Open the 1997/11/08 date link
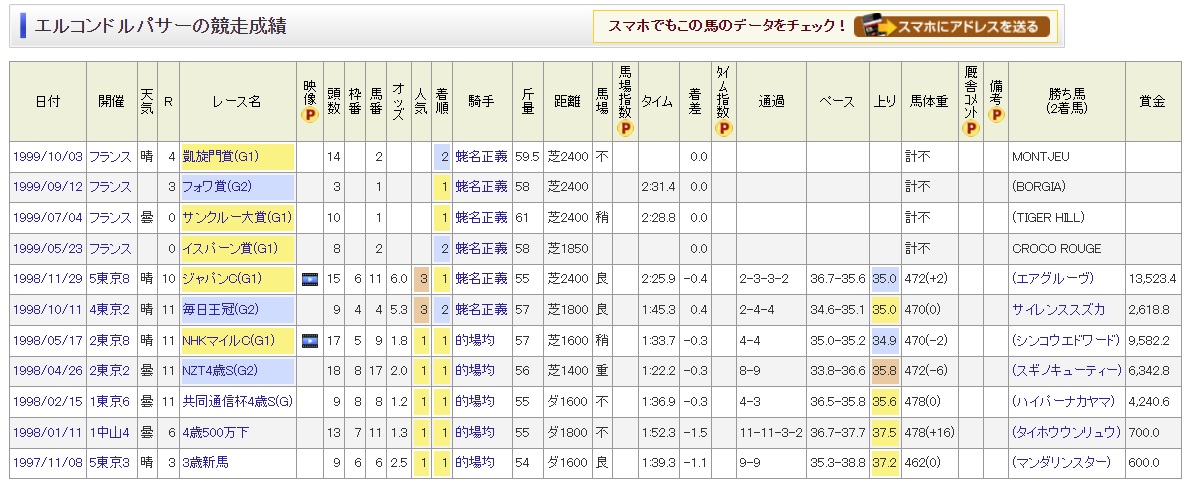 [47, 464]
